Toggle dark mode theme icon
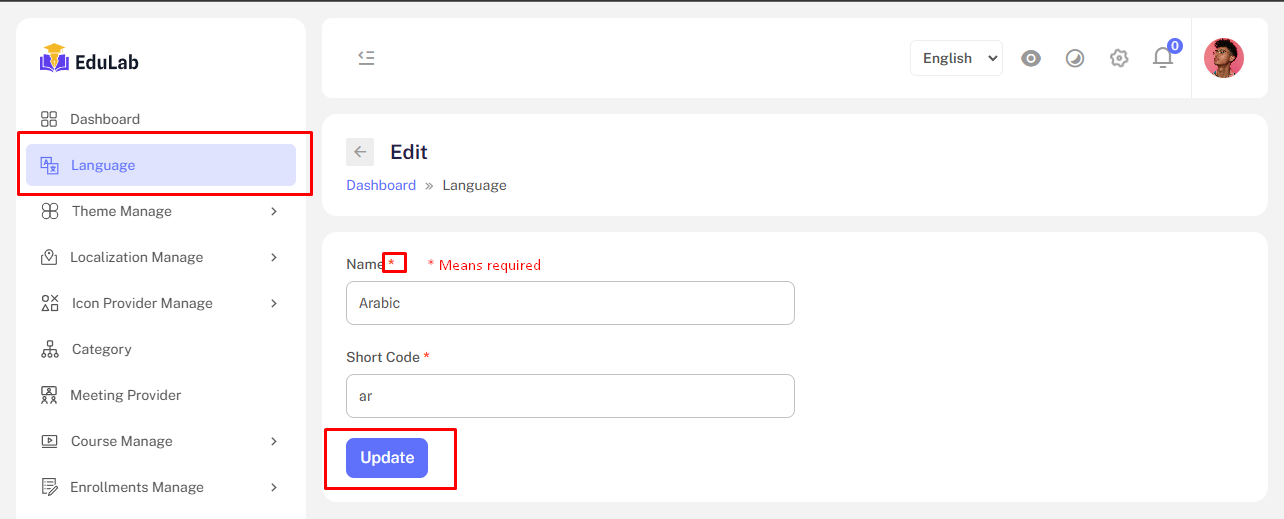 (1075, 58)
